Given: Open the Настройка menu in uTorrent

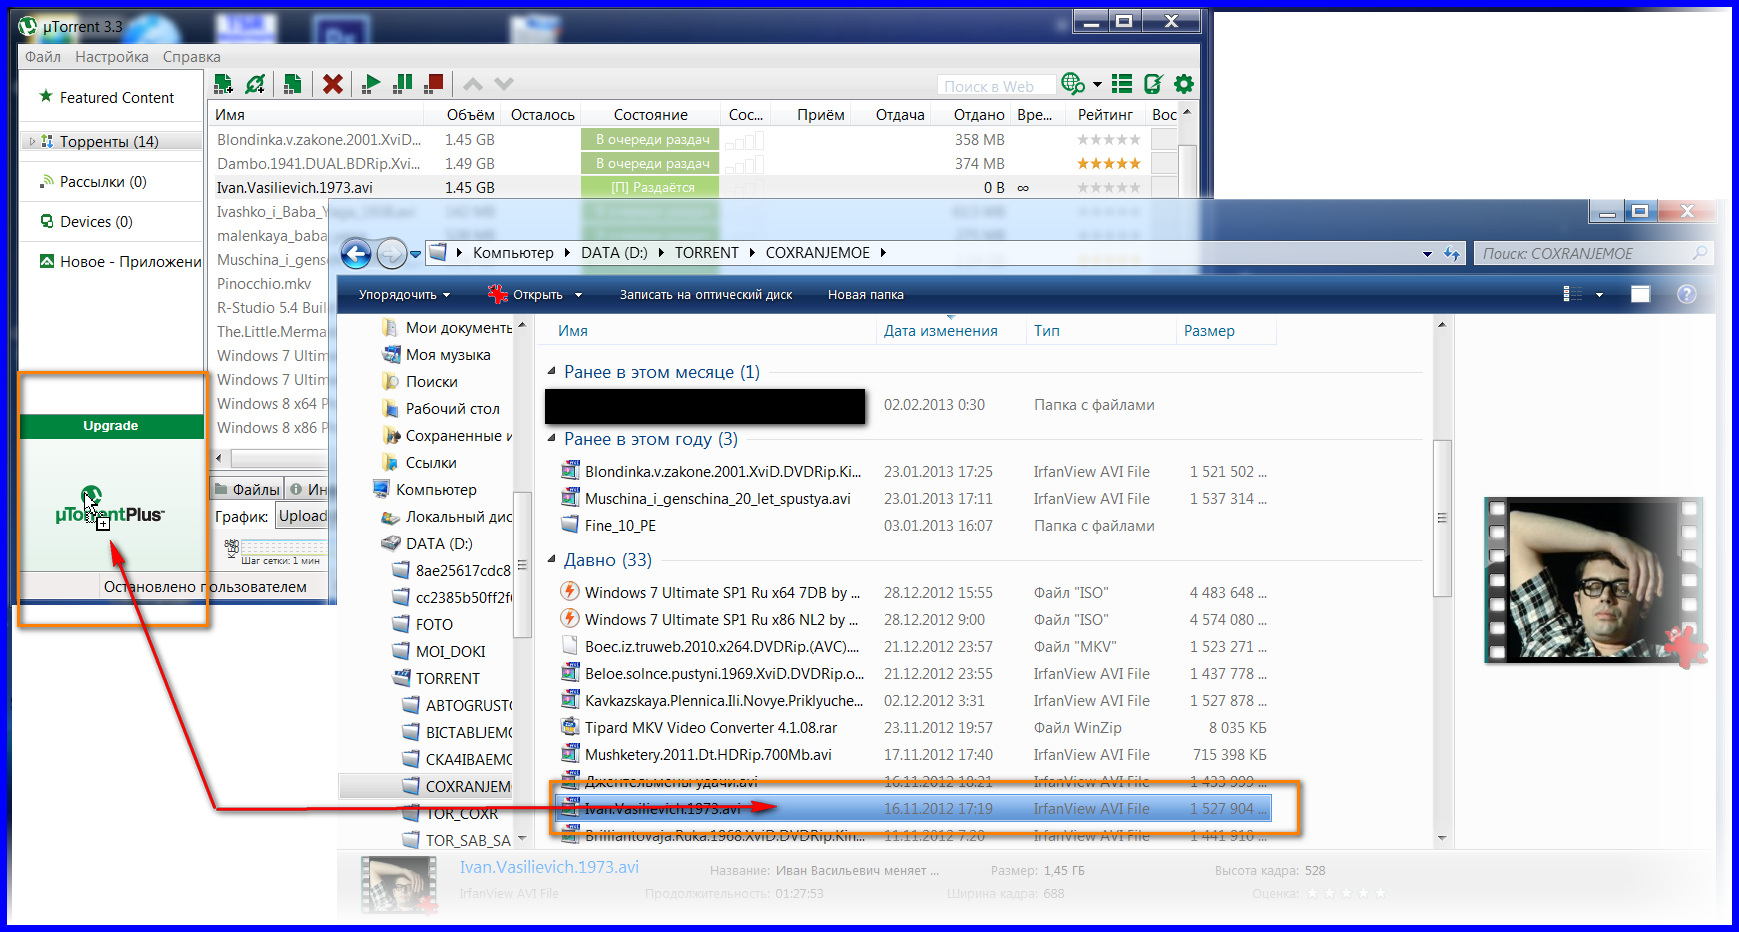Looking at the screenshot, I should [x=112, y=57].
